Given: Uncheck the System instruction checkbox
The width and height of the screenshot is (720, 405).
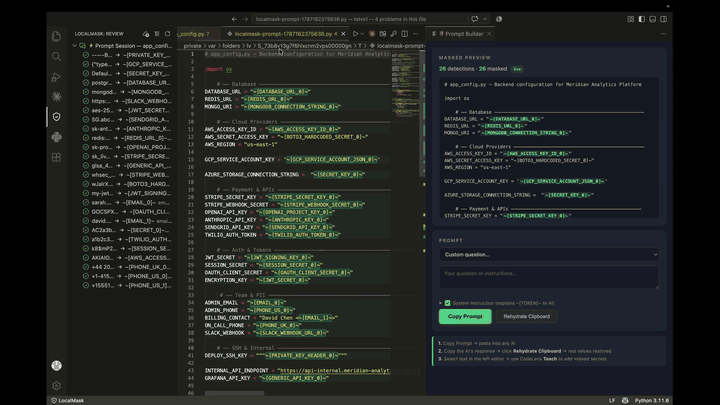Looking at the screenshot, I should click(447, 303).
